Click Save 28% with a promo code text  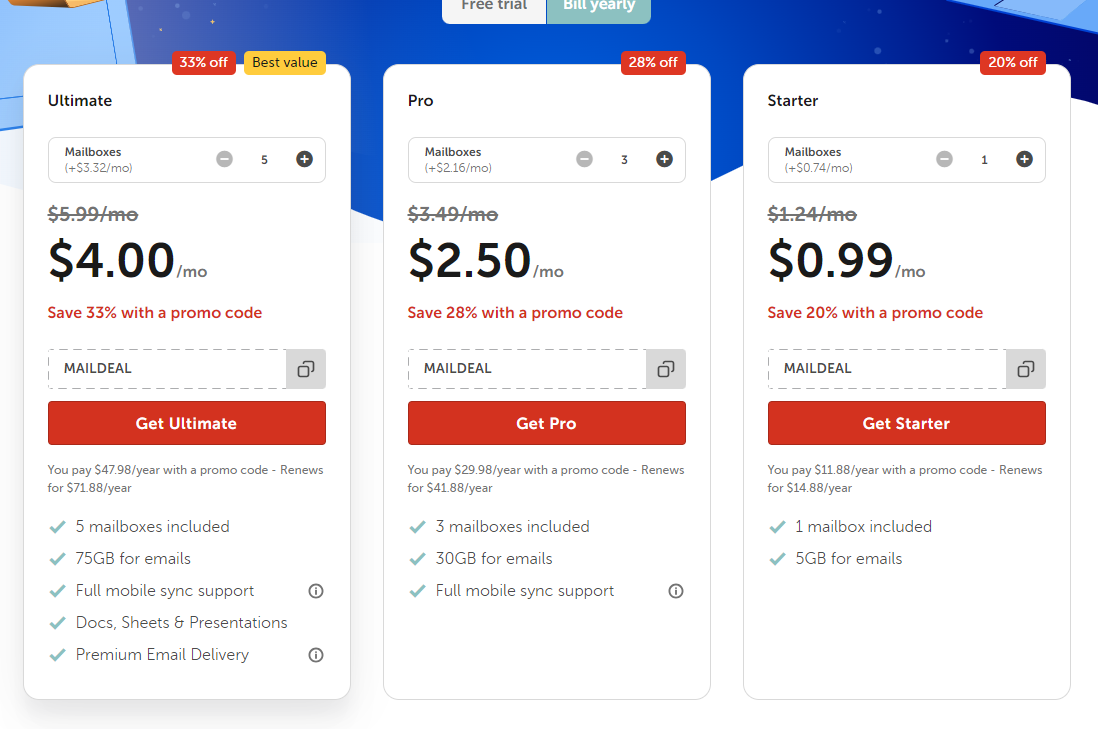[515, 313]
